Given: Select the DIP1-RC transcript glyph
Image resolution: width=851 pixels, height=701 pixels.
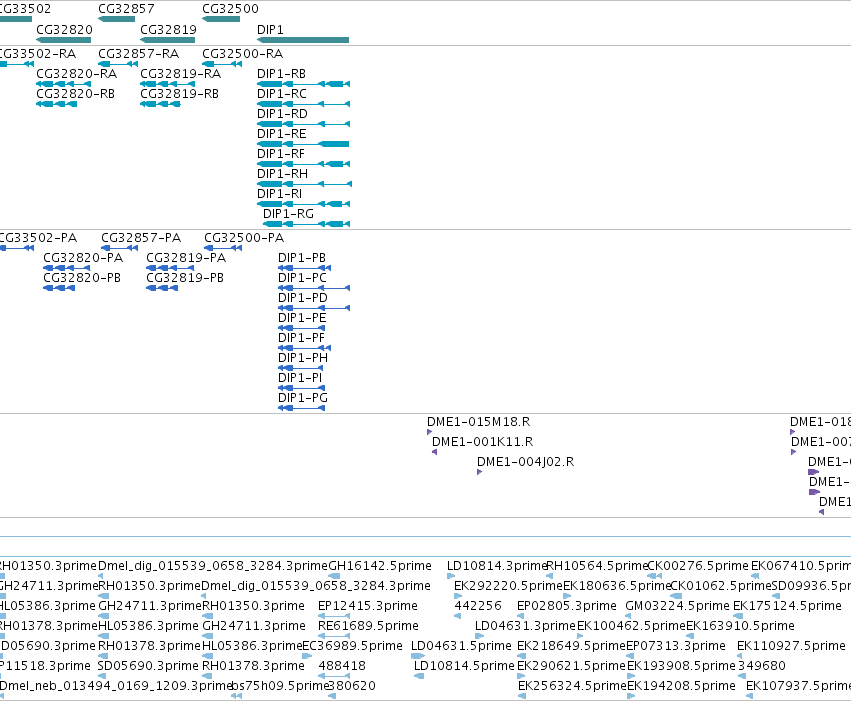Looking at the screenshot, I should (x=303, y=104).
